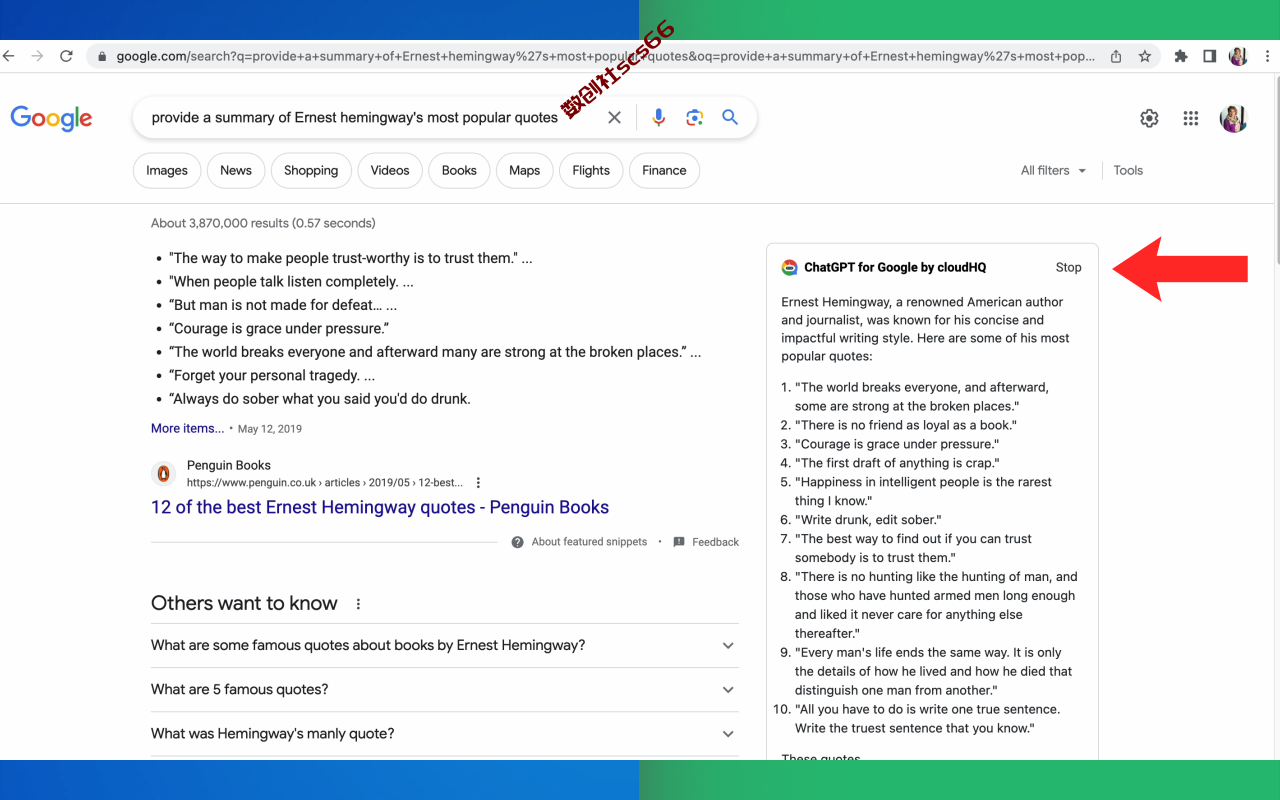This screenshot has width=1280, height=800.
Task: Click the May 12, 2019 date text
Action: pos(270,428)
